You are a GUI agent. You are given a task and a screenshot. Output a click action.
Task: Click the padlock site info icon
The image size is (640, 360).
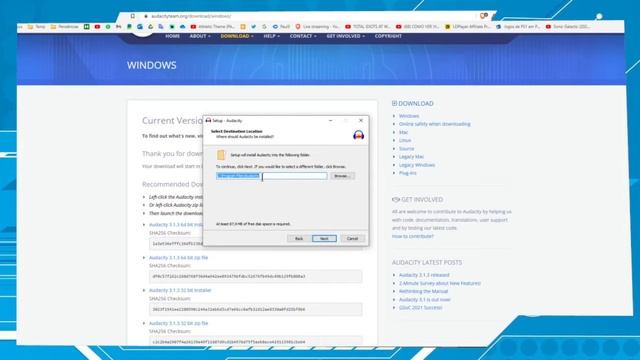point(145,16)
